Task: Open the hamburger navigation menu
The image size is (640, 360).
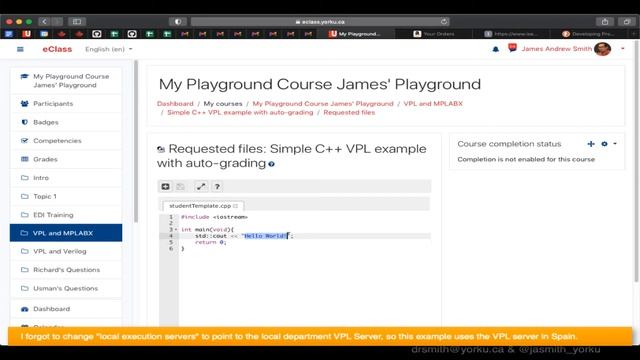Action: [20, 49]
